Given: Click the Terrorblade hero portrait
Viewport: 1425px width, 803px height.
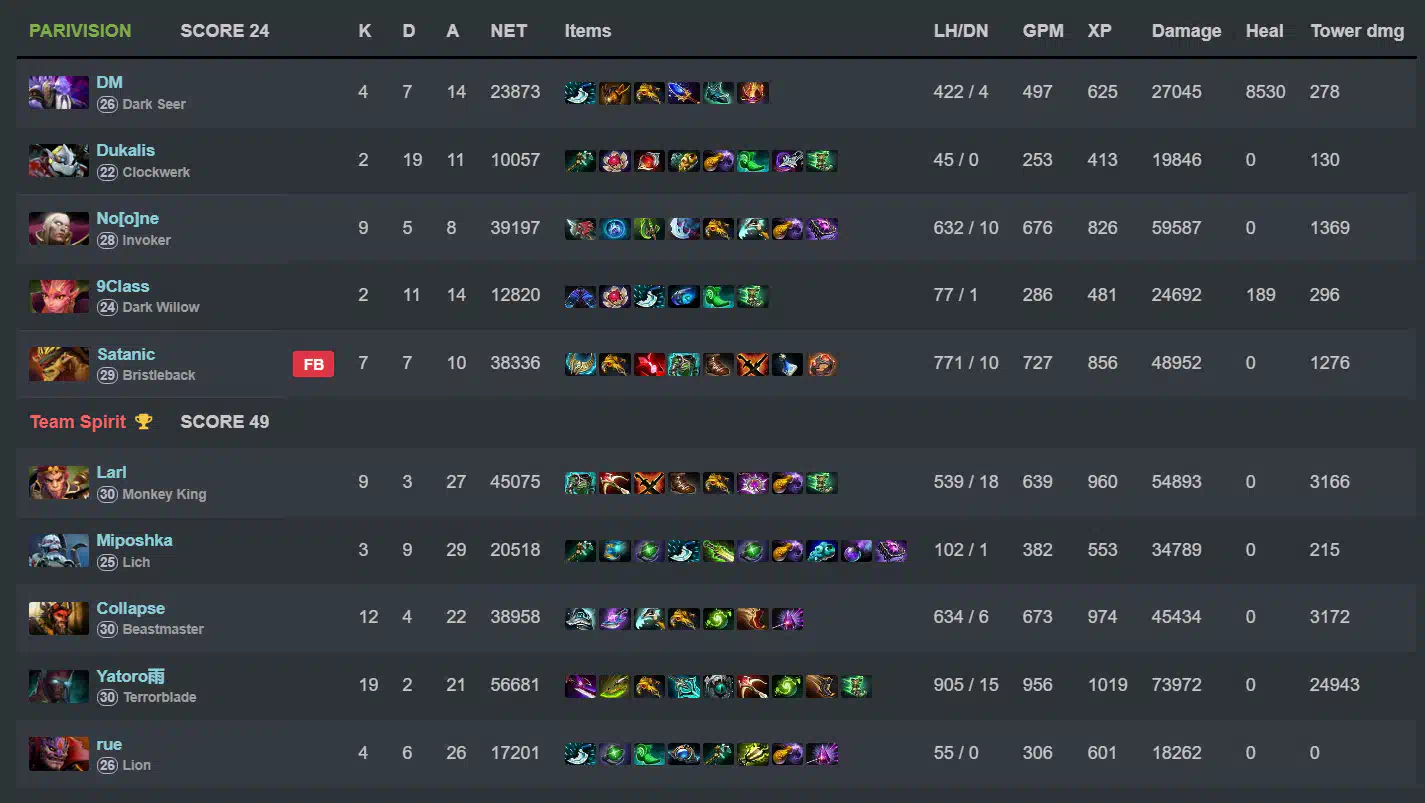Looking at the screenshot, I should pos(59,686).
